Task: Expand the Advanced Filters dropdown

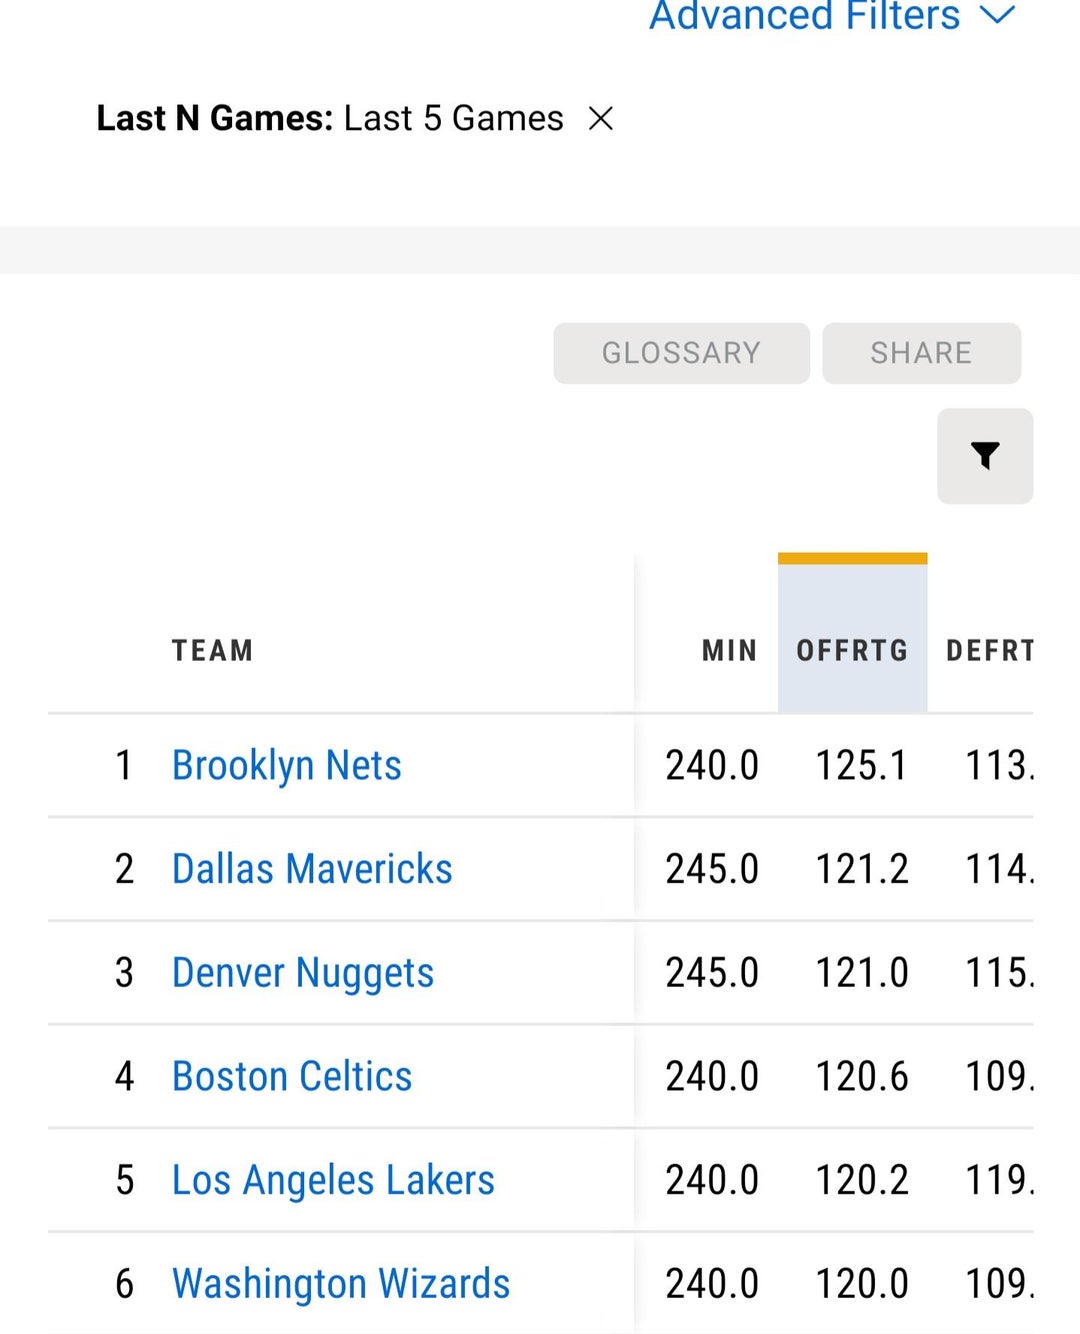Action: 805,16
